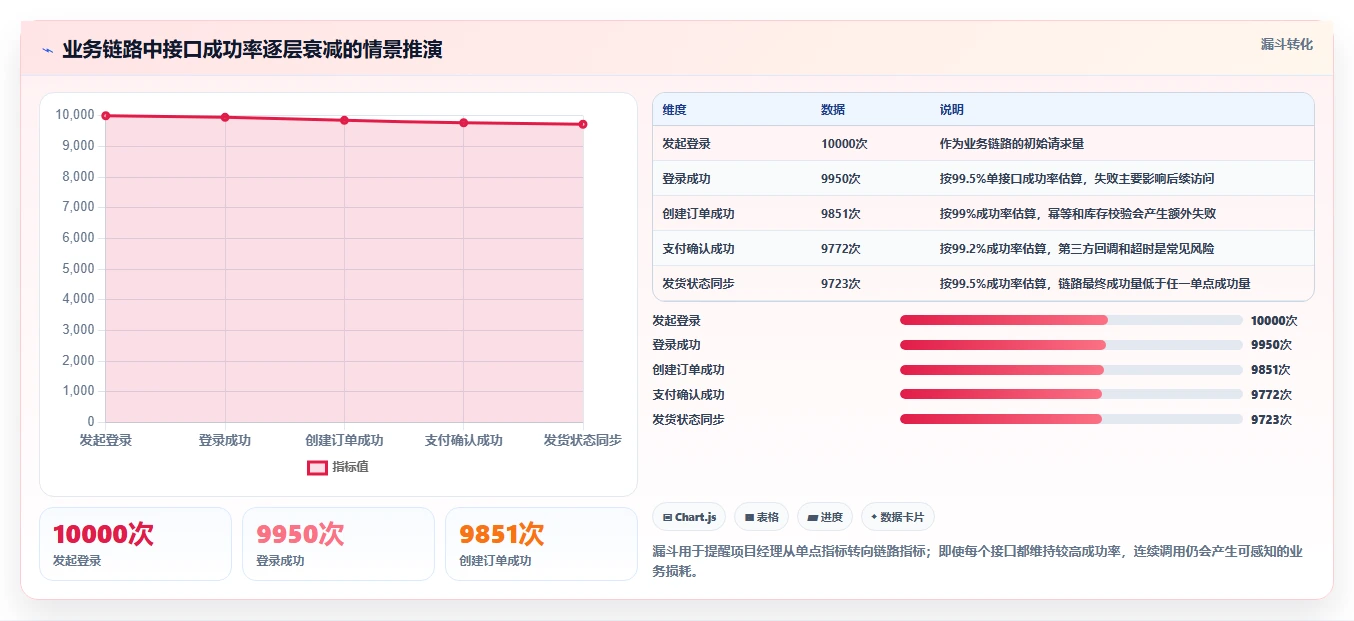Click the page title 业务链路中接口成功率逐层衰减的情景推演
The image size is (1354, 621).
252,50
